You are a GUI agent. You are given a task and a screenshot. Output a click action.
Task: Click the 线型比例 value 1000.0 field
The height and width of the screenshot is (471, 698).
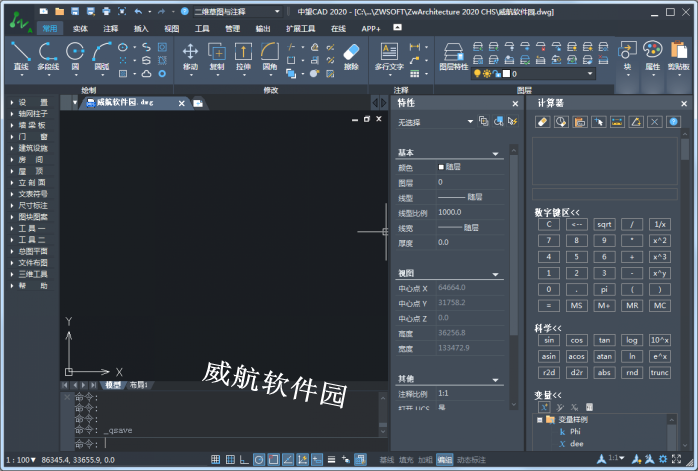pos(470,212)
